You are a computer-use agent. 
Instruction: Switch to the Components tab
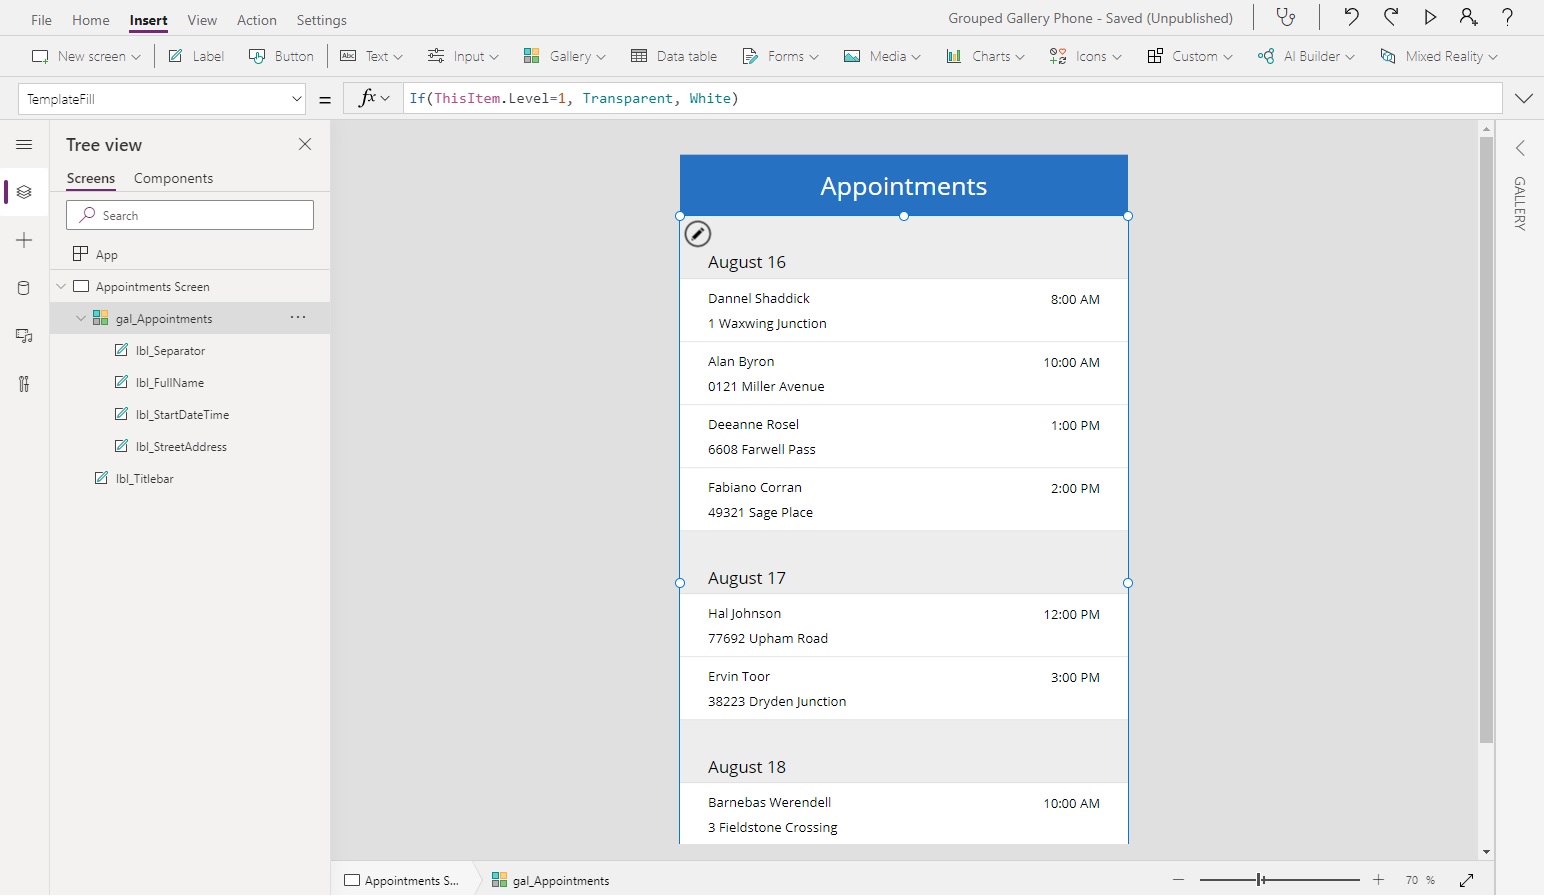[x=173, y=178]
